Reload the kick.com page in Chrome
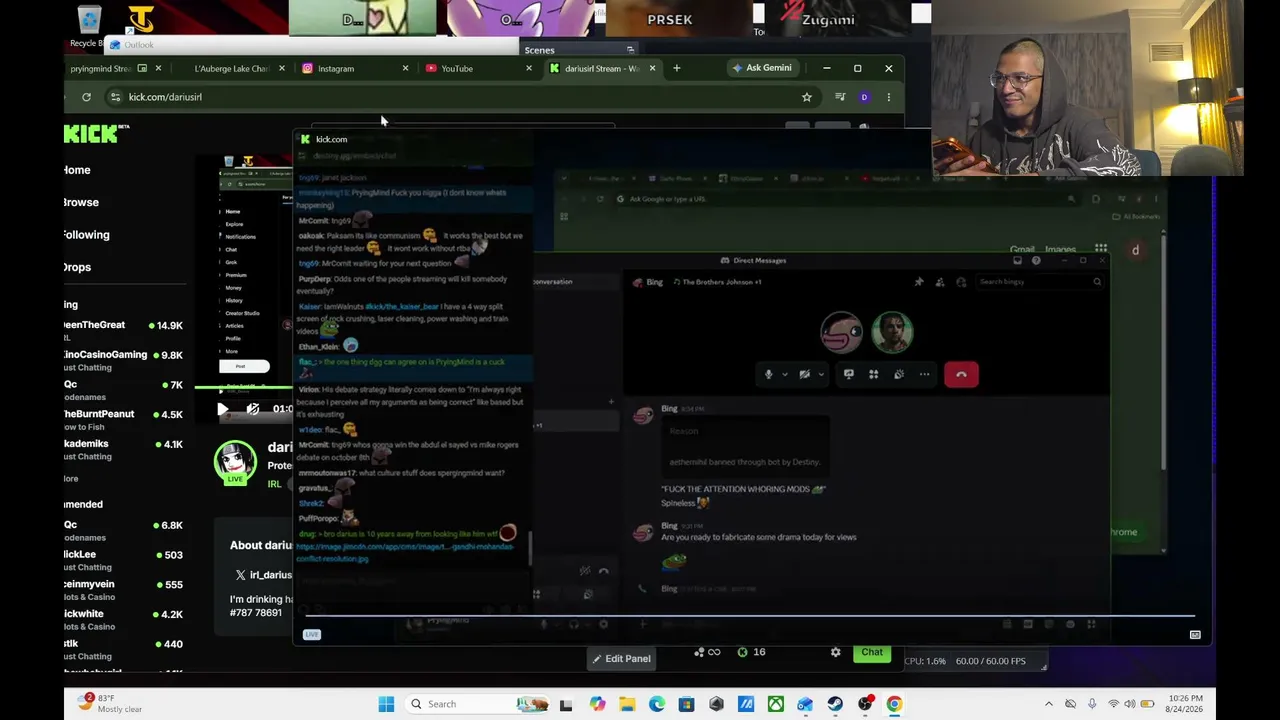The image size is (1280, 720). [86, 97]
